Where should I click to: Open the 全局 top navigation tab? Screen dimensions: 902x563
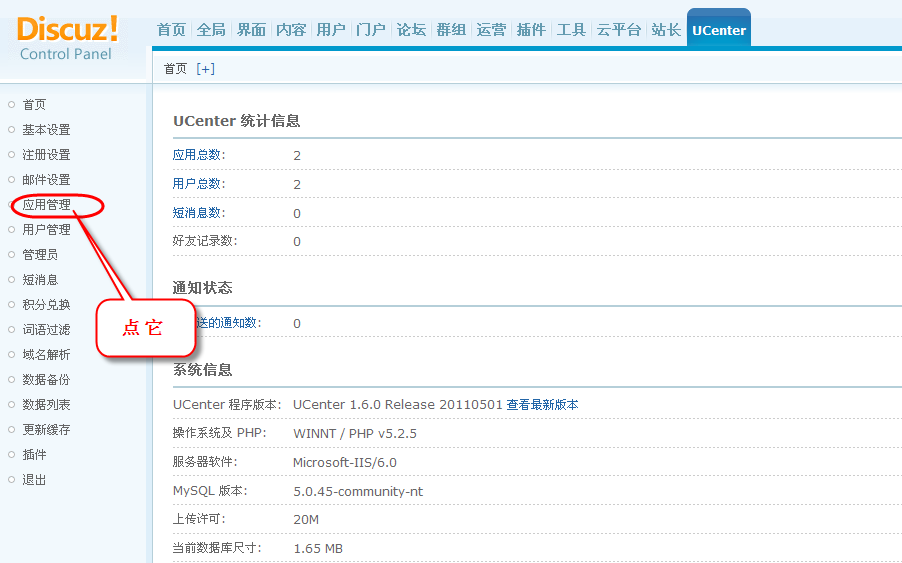tap(211, 30)
